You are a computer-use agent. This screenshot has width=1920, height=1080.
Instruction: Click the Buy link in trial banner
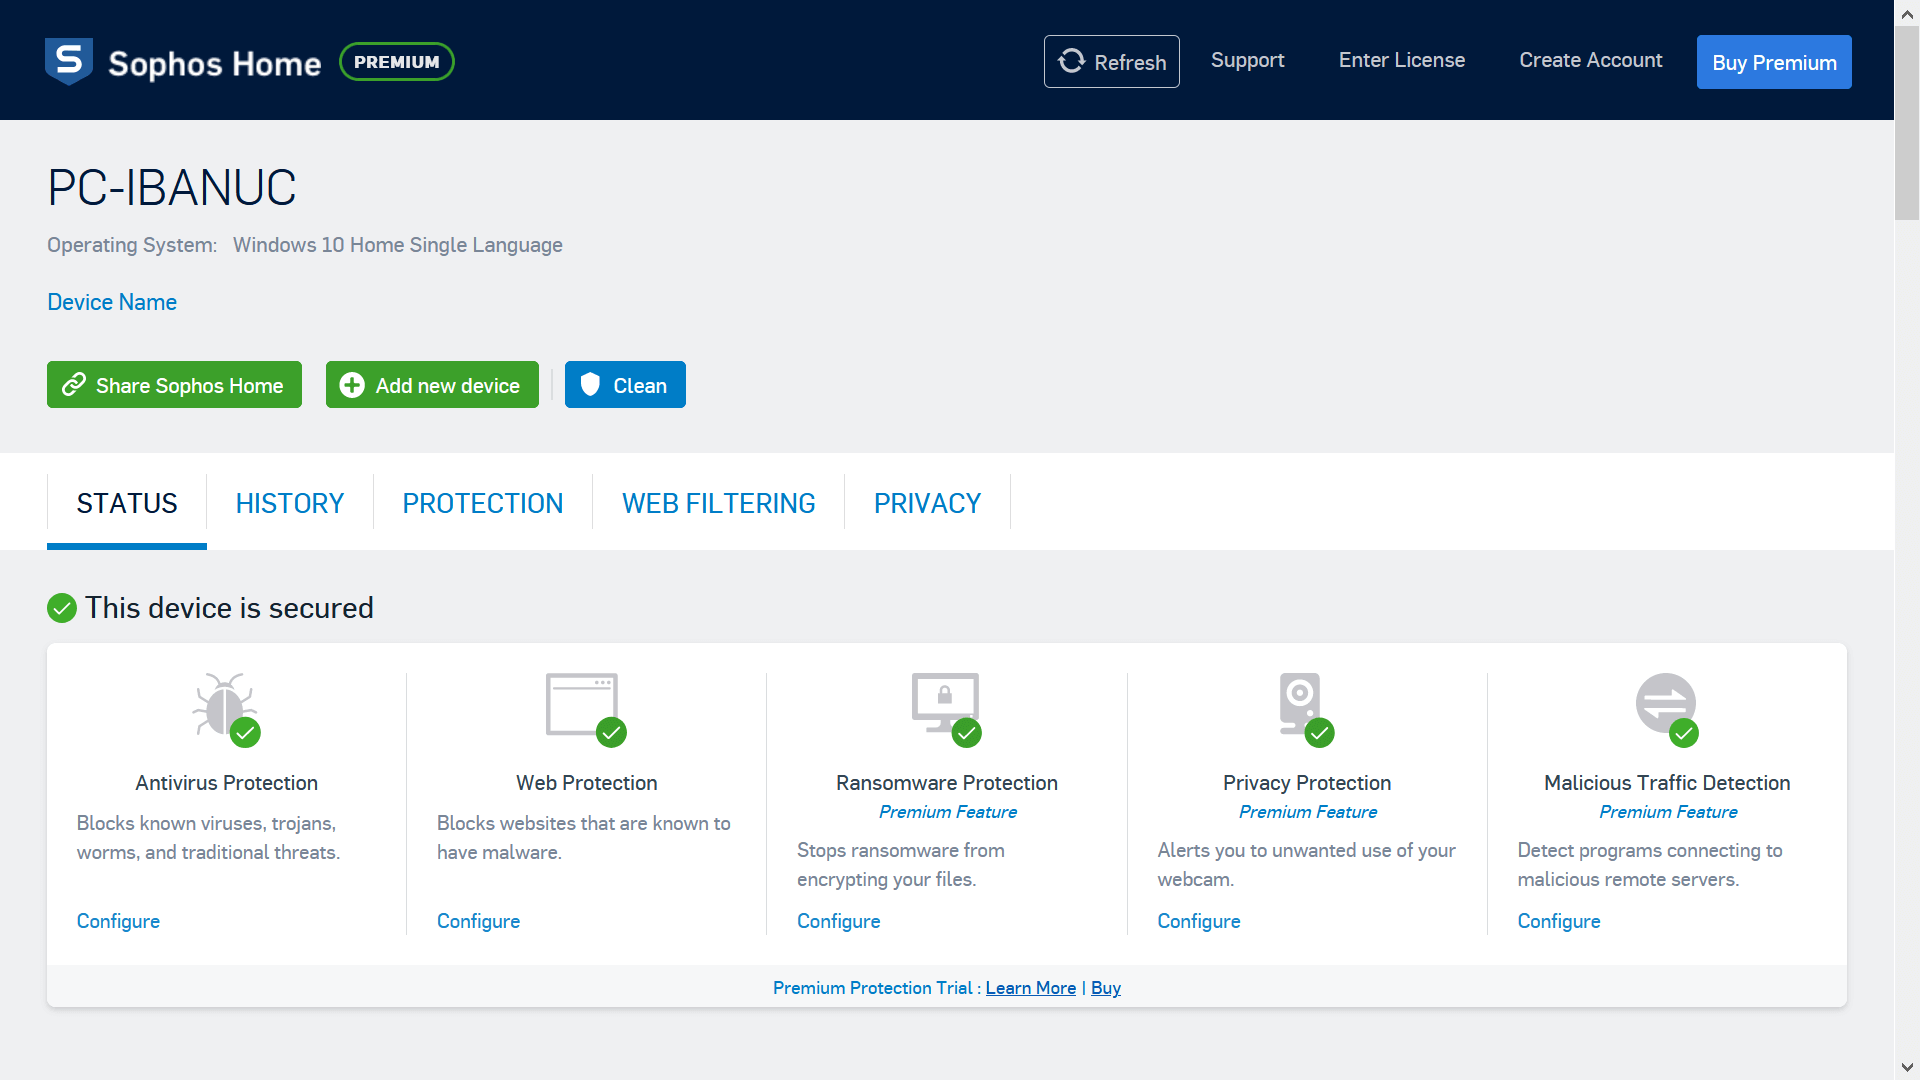pos(1106,988)
